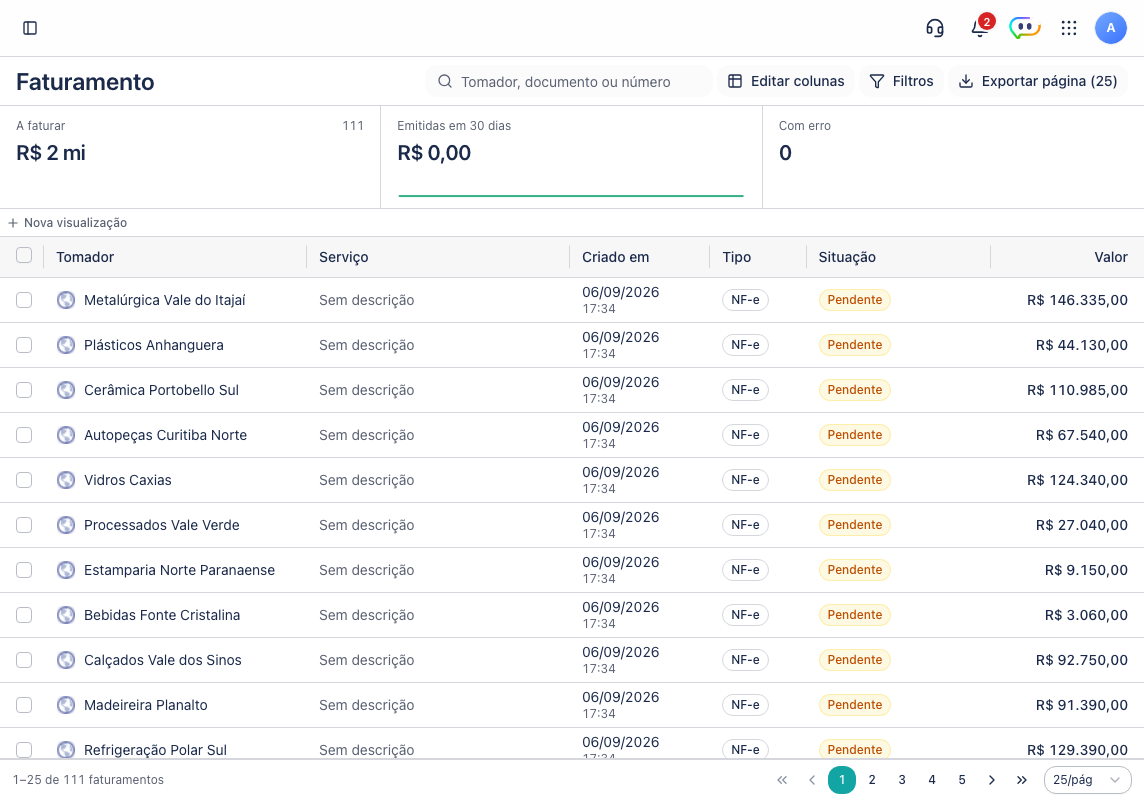Add a Nova visualização view
This screenshot has height=800, width=1144.
click(67, 222)
